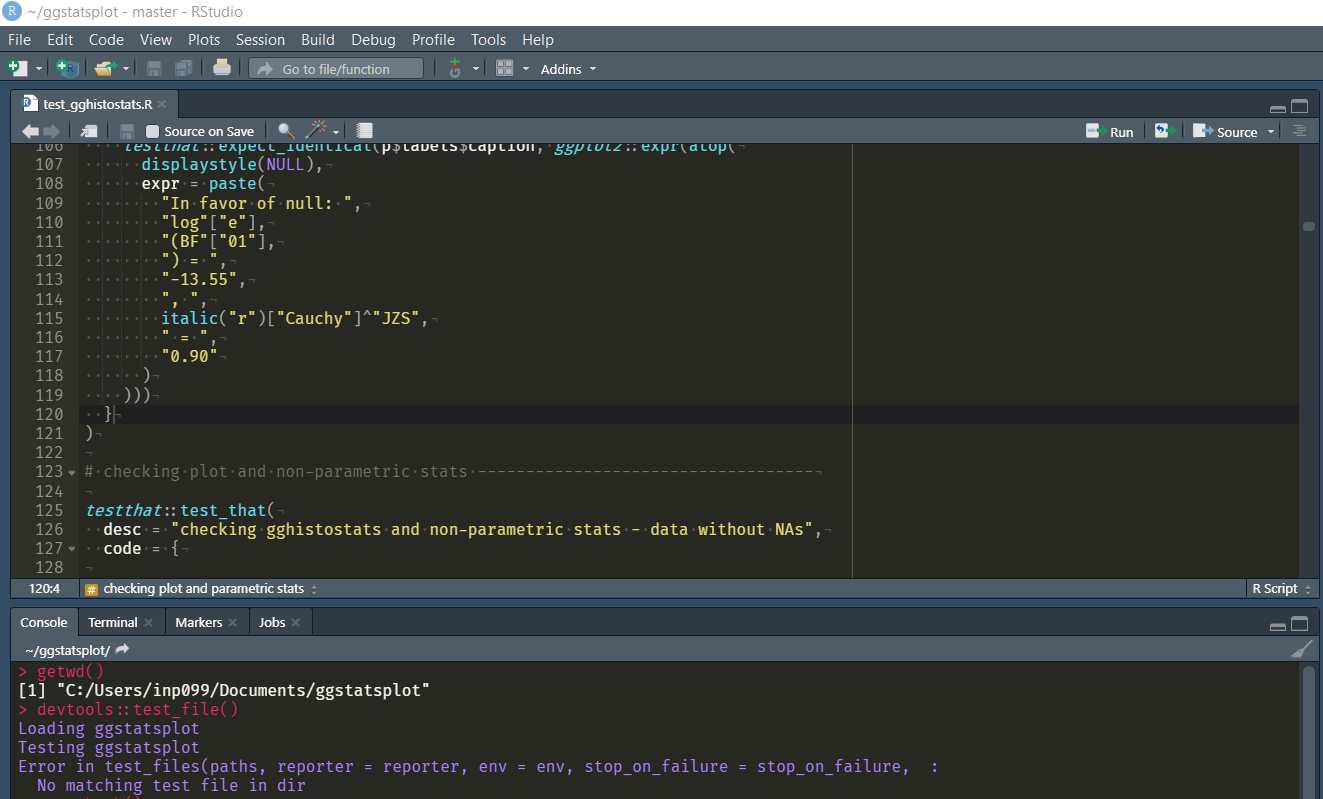Click the editor vertical scrollbar thumb

tap(1308, 227)
